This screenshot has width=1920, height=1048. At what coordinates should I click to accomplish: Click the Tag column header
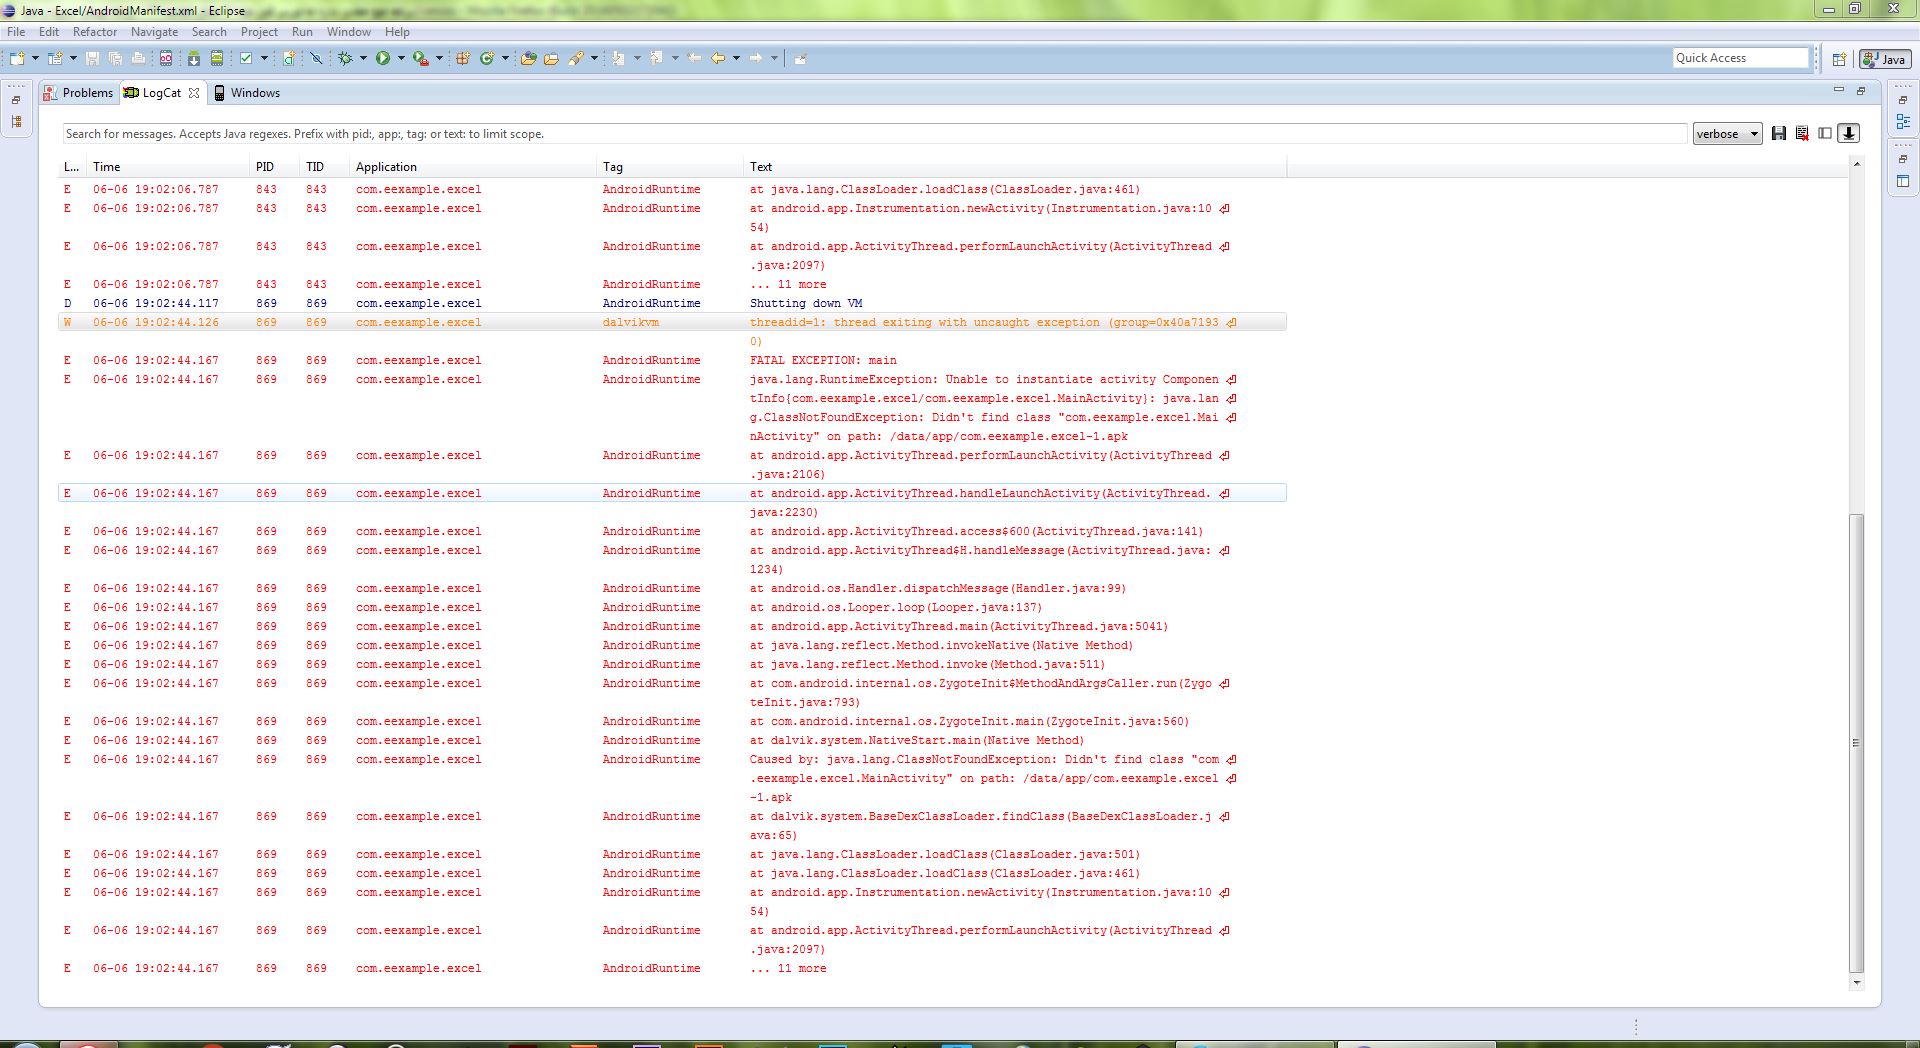pos(671,167)
